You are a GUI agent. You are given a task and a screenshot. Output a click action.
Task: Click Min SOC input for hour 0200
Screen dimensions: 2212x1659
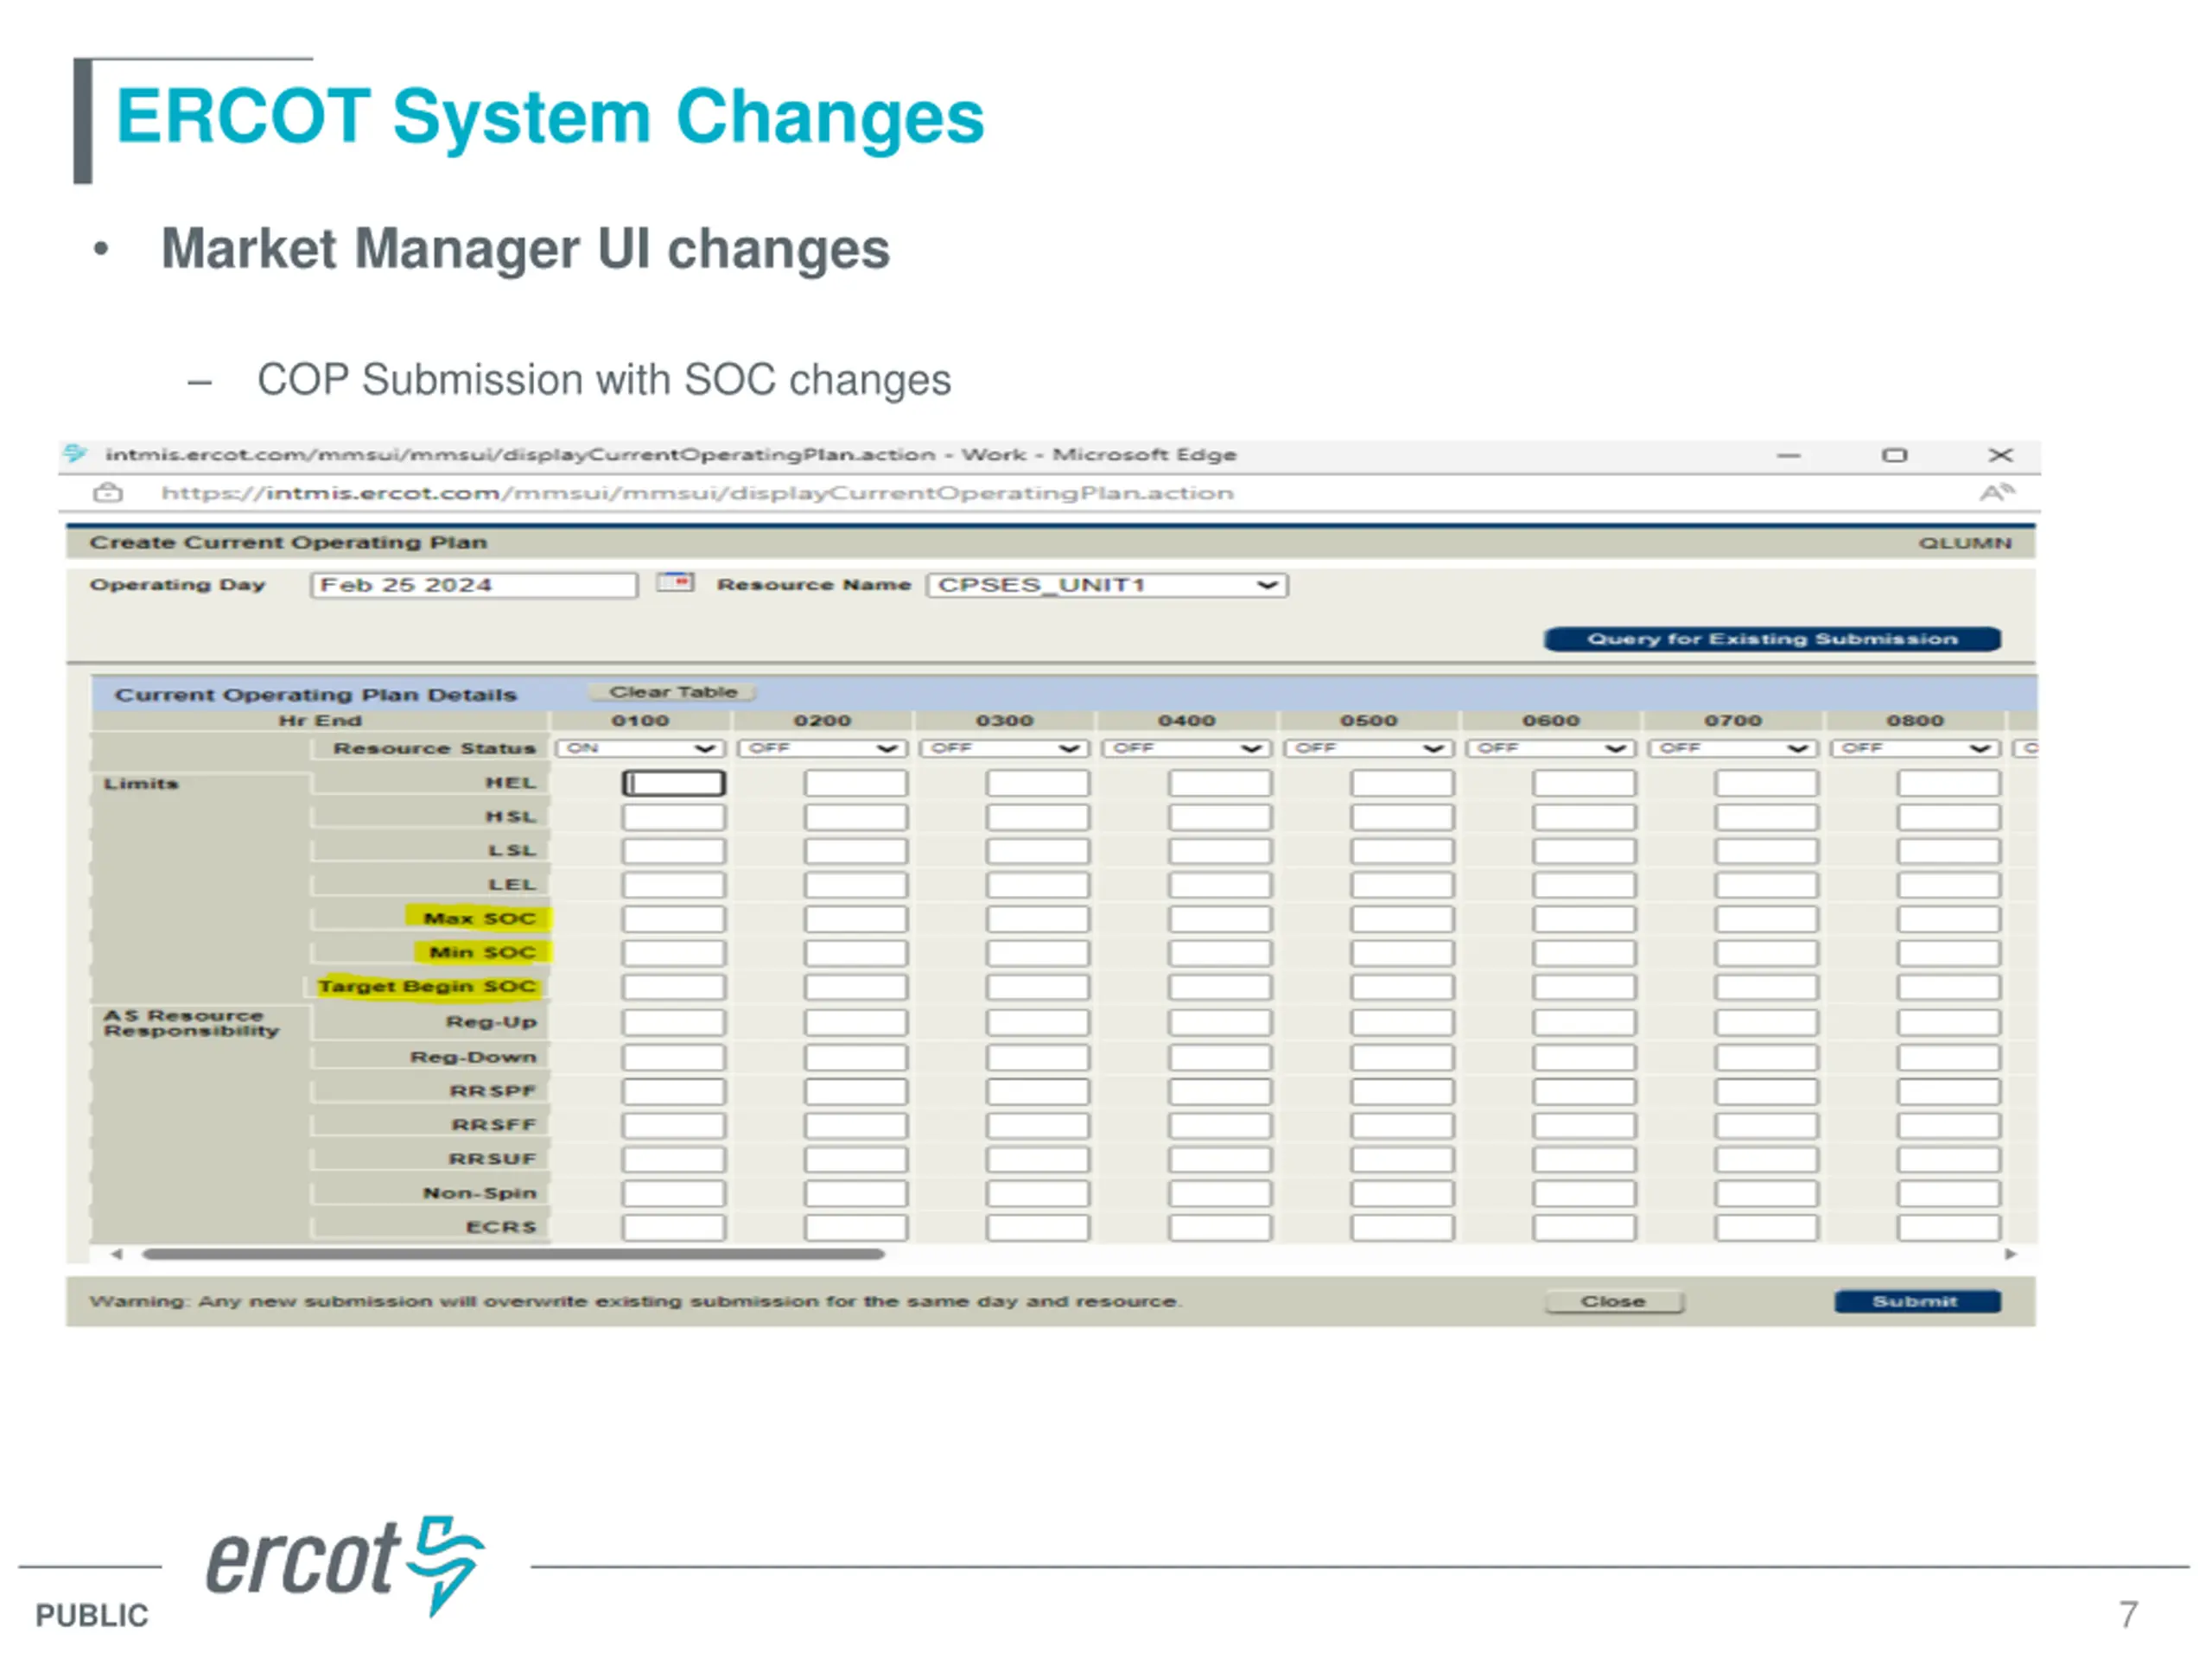pos(855,953)
